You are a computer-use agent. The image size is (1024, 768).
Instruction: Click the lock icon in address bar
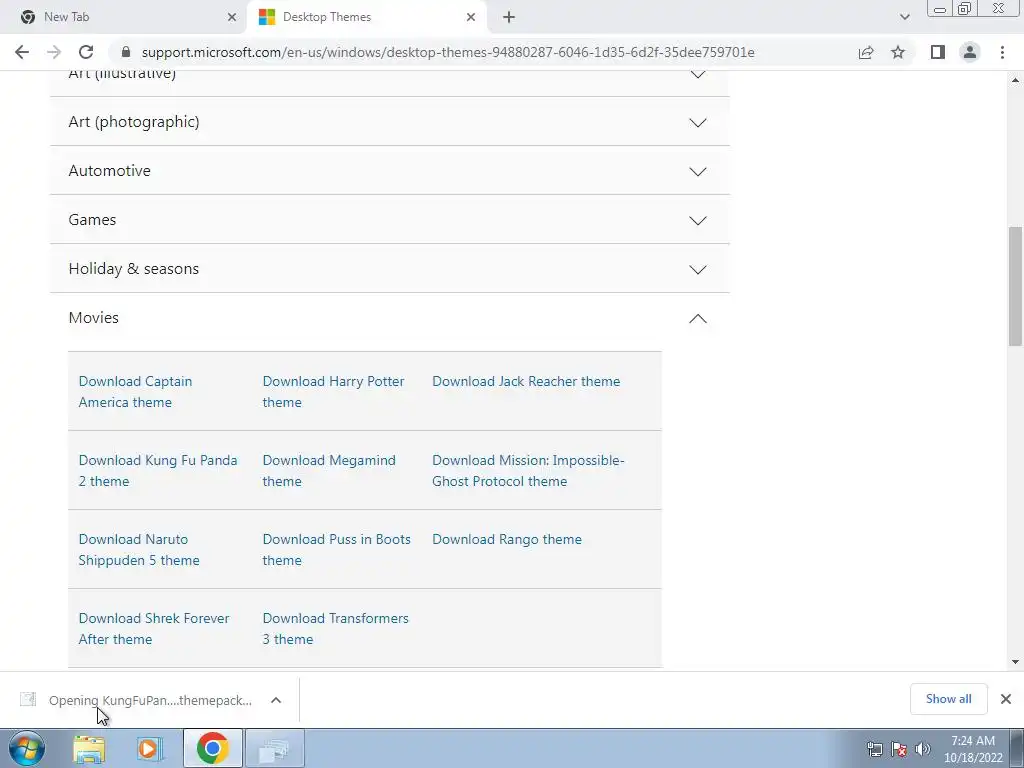[x=126, y=52]
